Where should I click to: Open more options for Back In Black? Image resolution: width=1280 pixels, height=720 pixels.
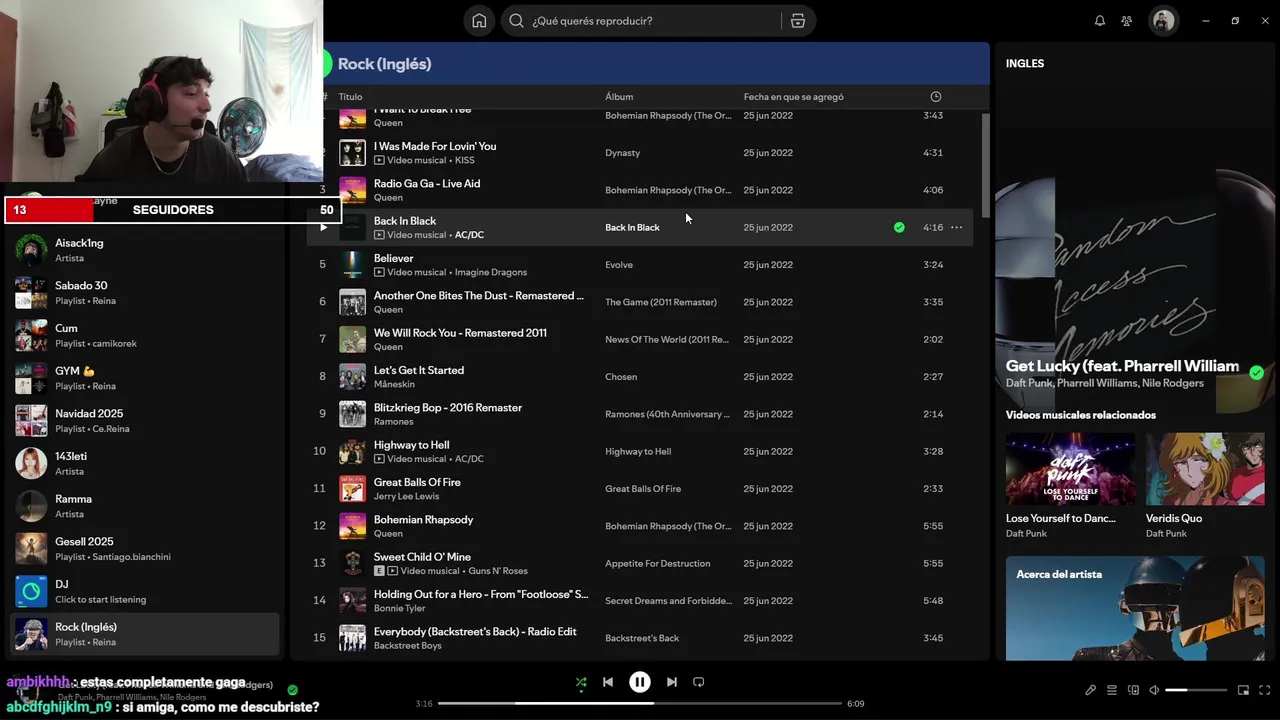[956, 227]
